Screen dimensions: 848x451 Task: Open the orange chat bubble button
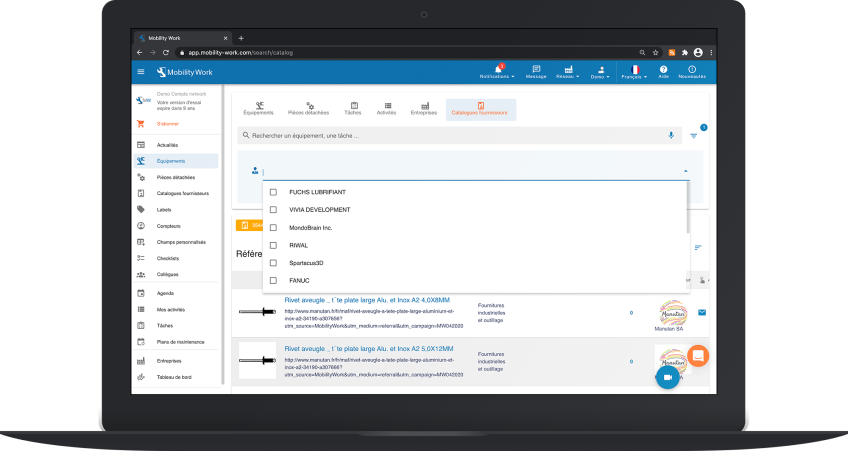tap(698, 356)
